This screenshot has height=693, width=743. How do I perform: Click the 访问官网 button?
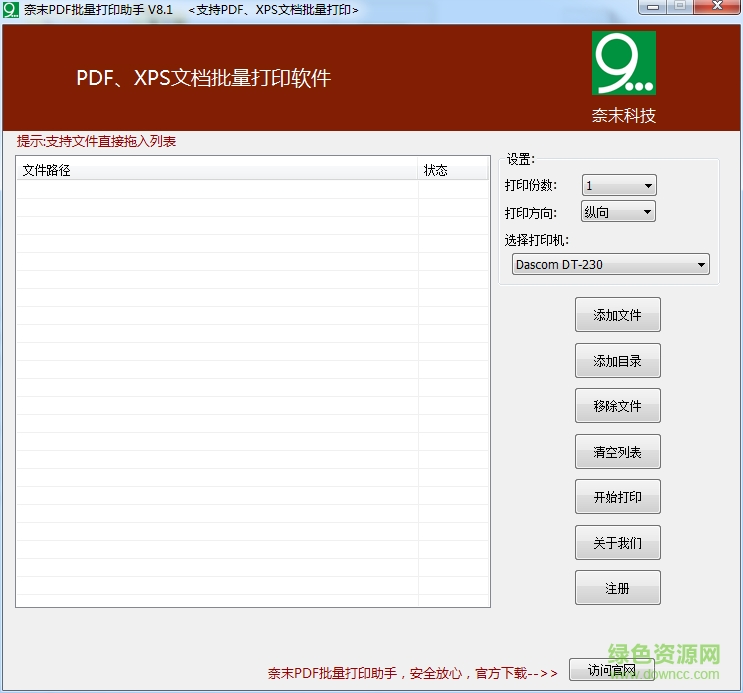coord(612,670)
